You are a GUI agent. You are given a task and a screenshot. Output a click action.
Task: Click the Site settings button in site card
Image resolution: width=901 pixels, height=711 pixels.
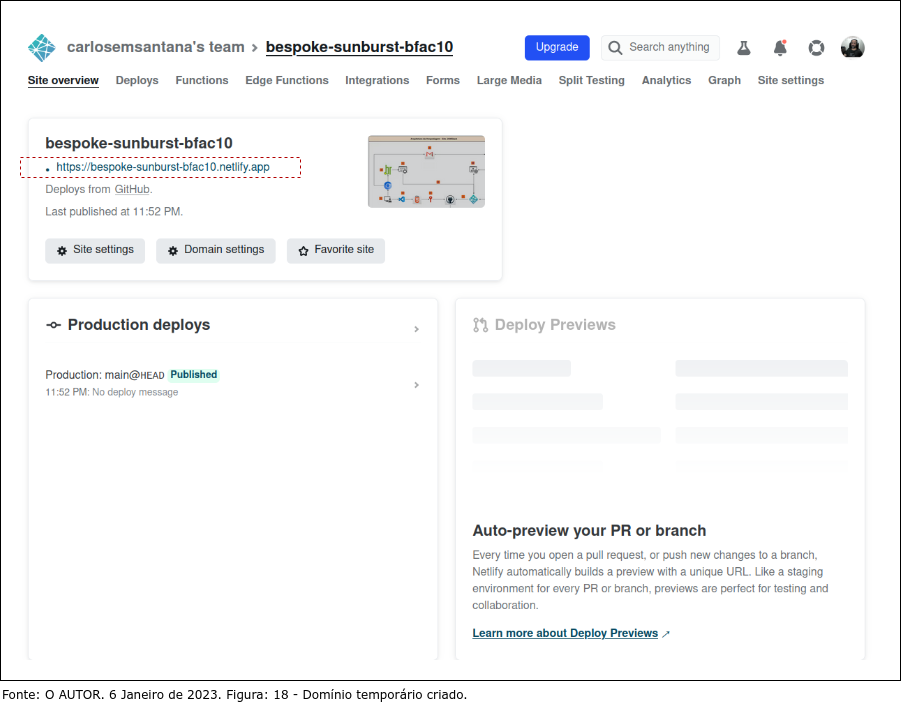click(x=95, y=251)
